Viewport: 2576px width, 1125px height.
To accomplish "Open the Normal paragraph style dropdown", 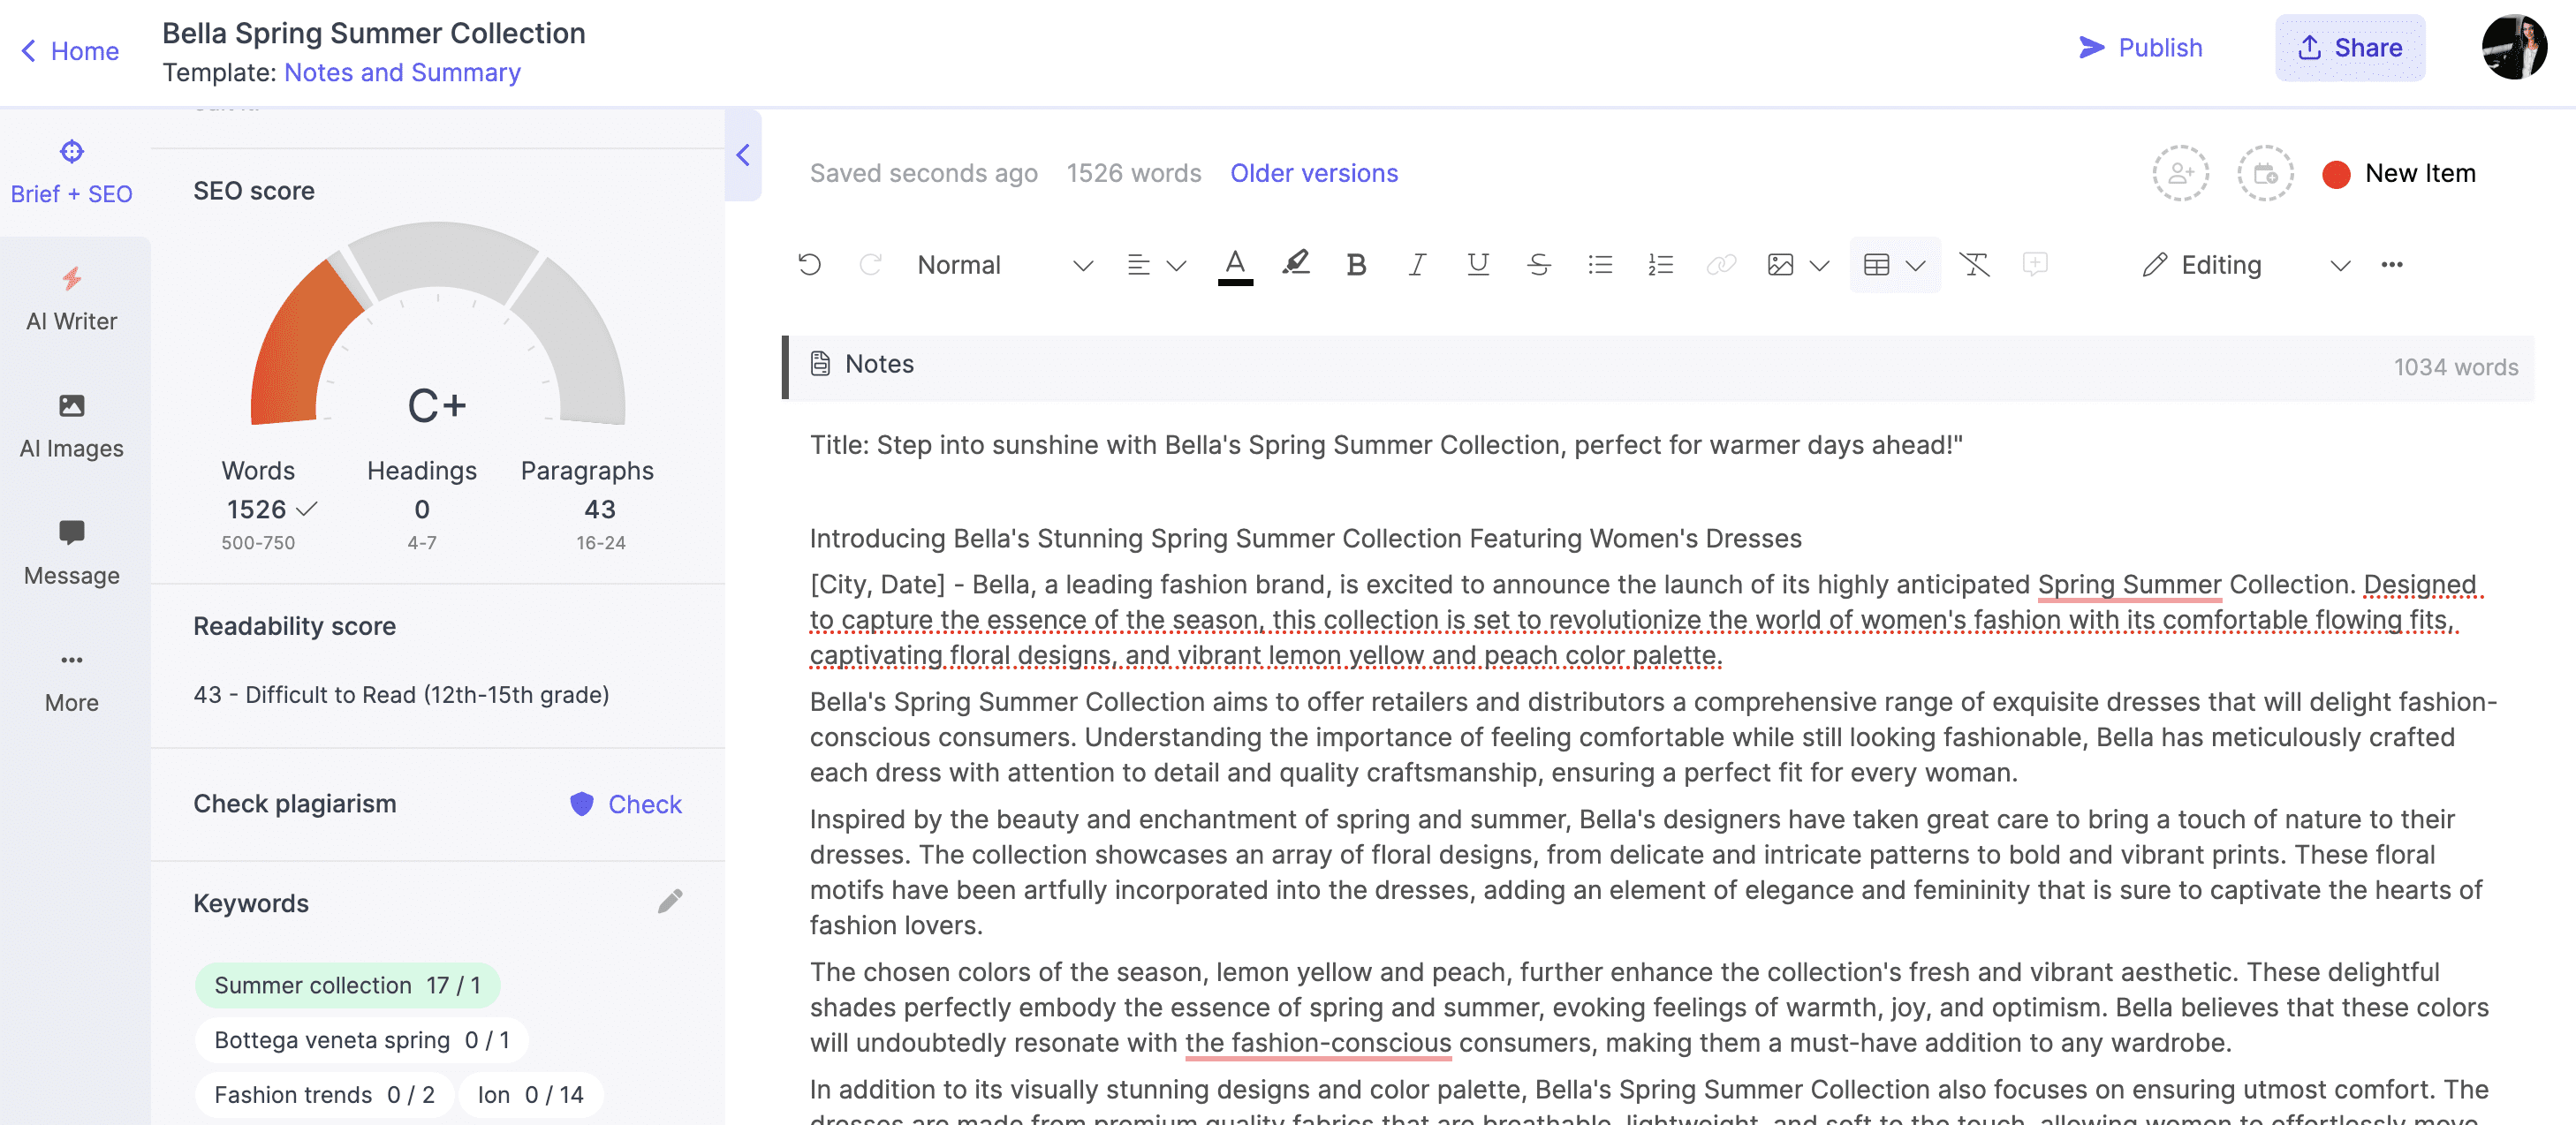I will point(1004,265).
